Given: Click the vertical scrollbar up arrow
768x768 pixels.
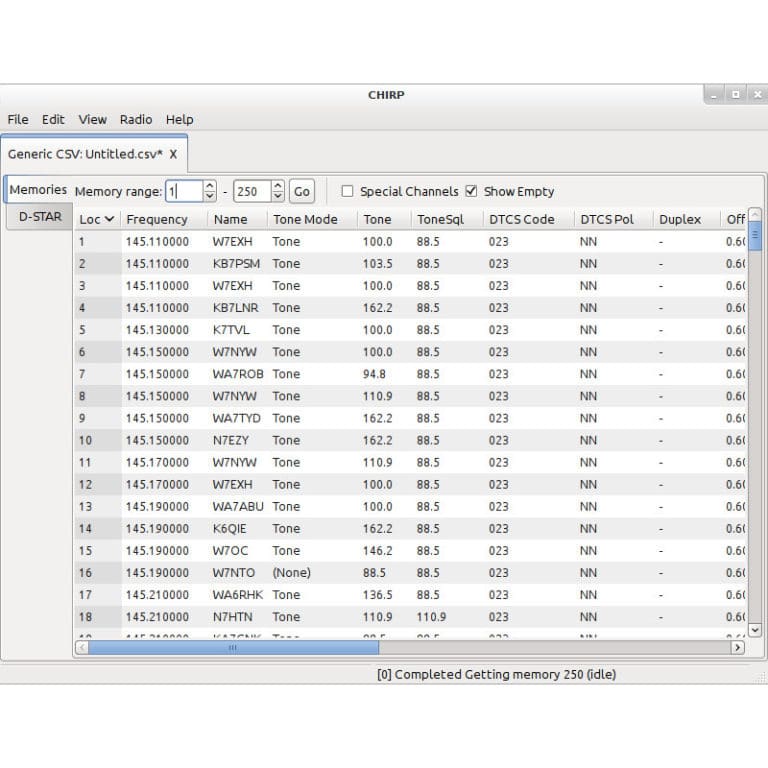Looking at the screenshot, I should point(754,214).
